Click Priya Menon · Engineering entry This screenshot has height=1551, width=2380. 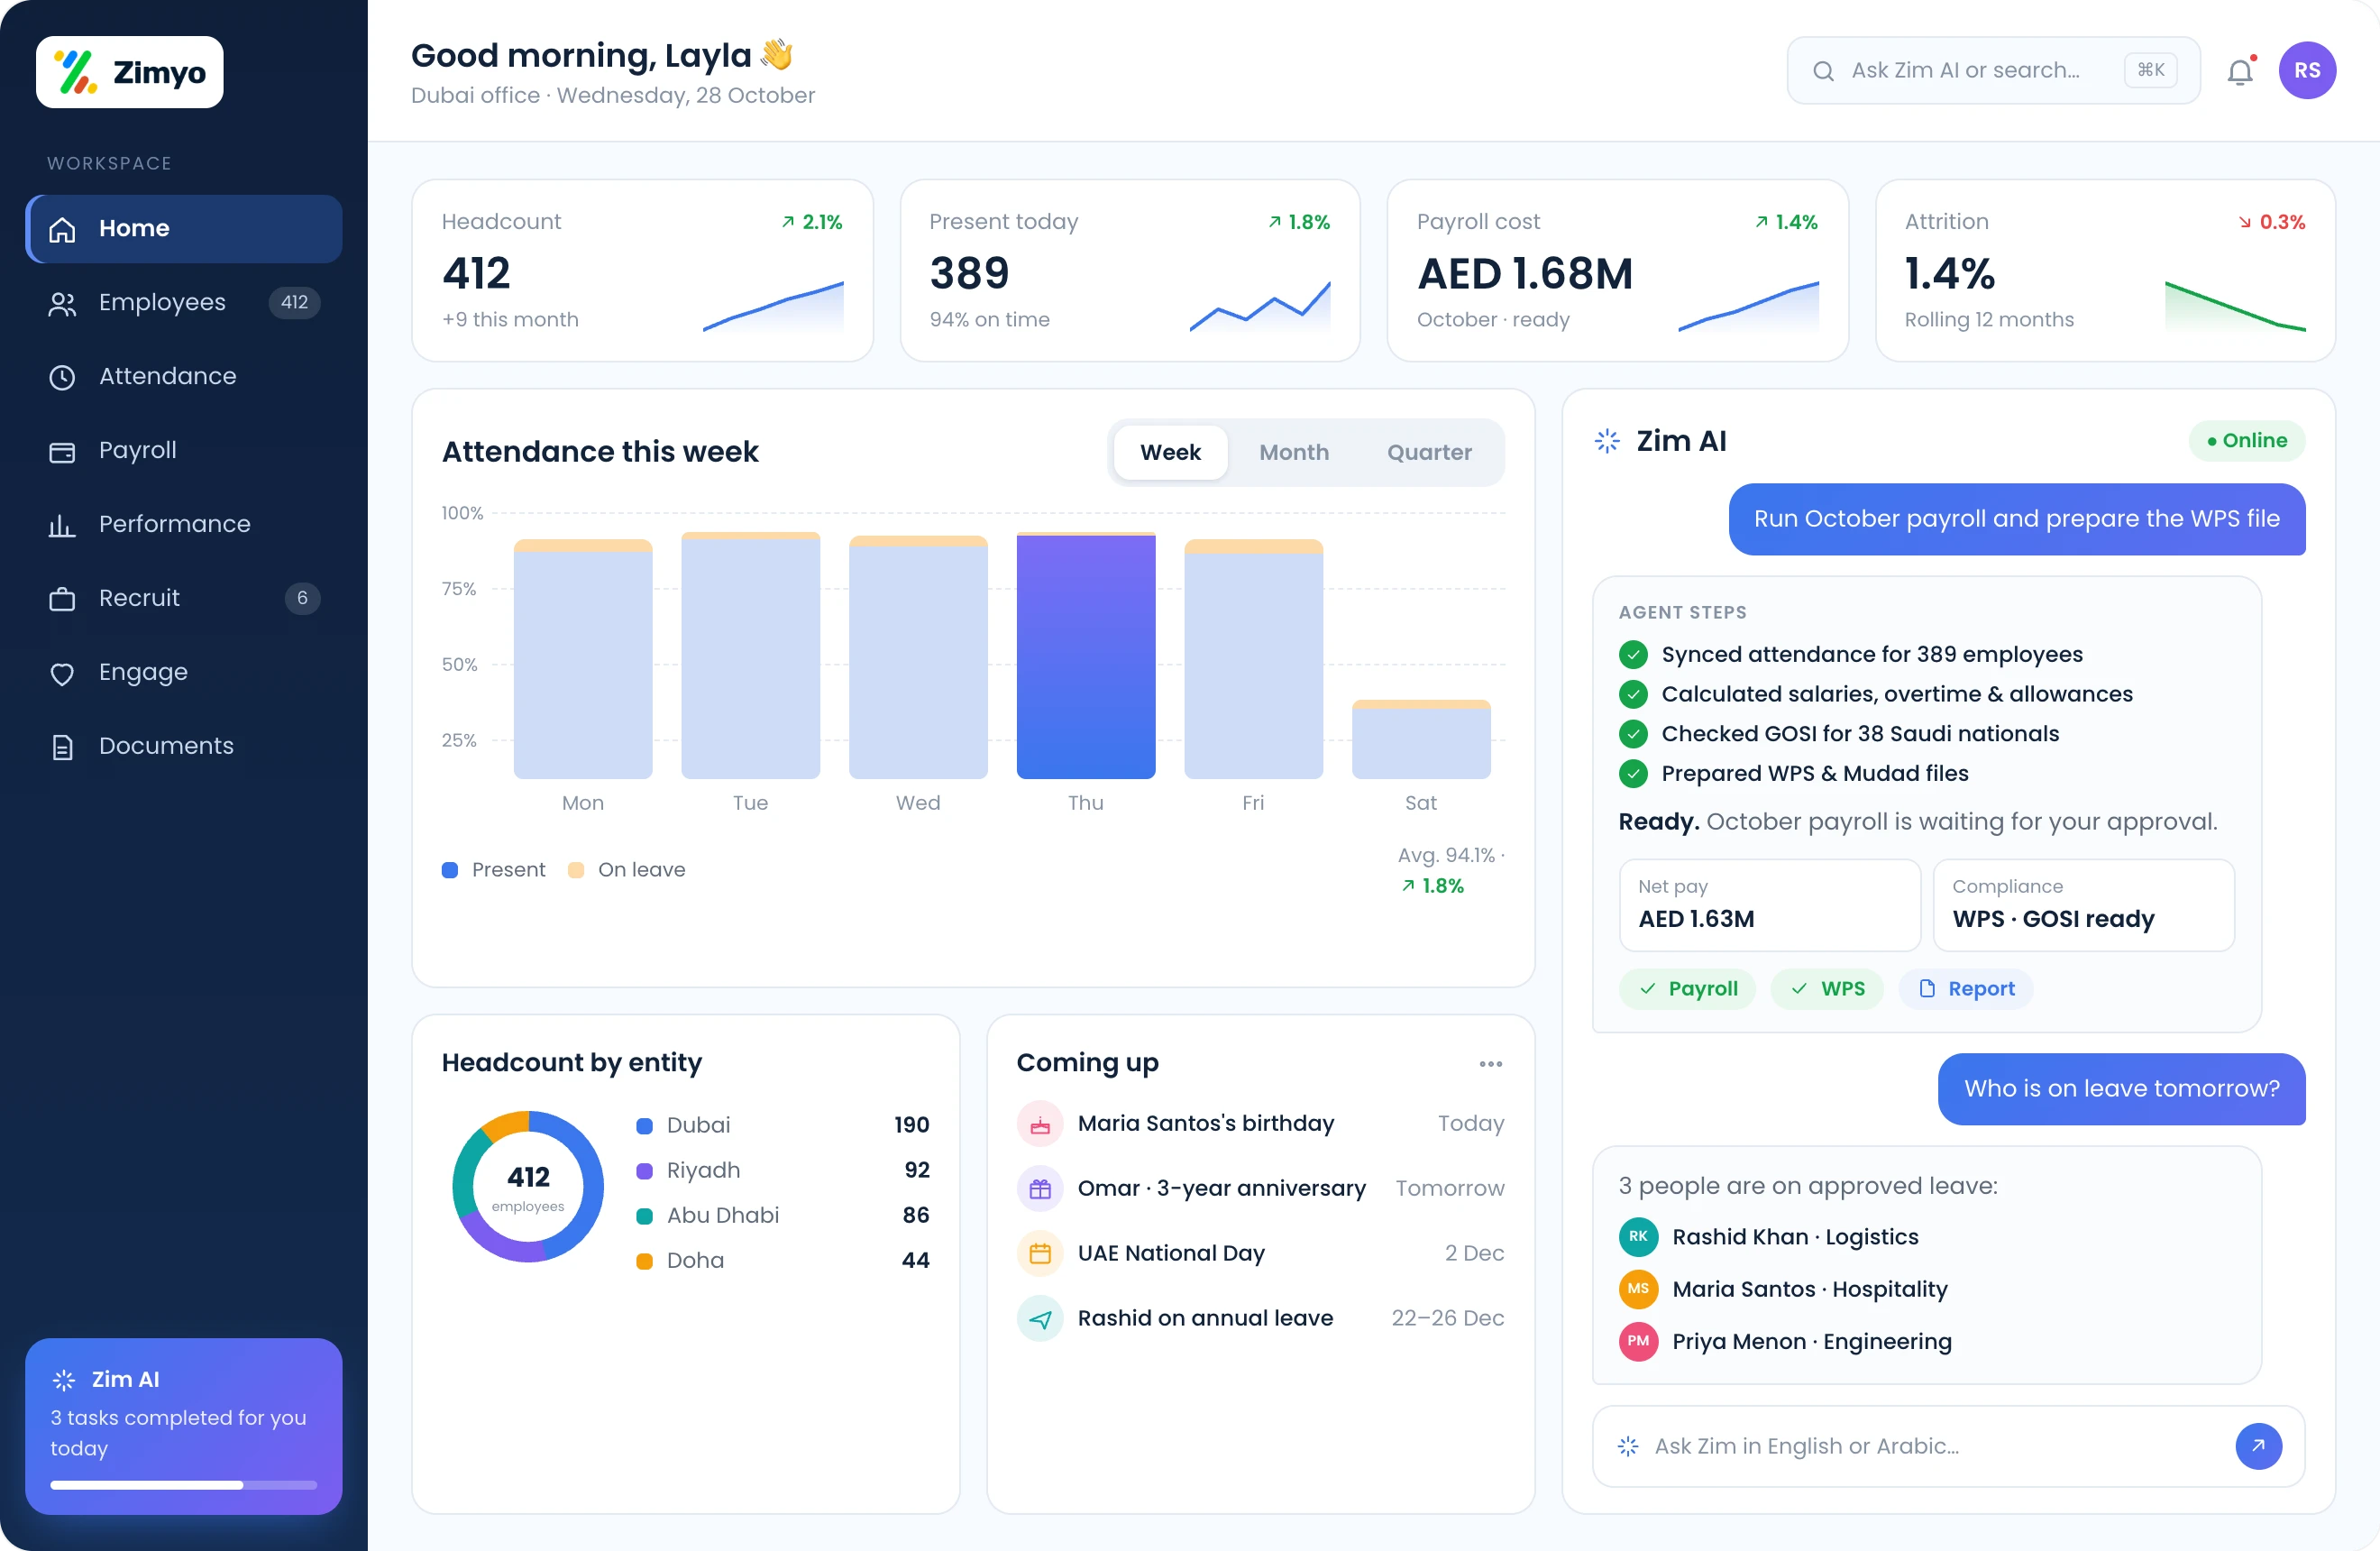(x=1785, y=1341)
